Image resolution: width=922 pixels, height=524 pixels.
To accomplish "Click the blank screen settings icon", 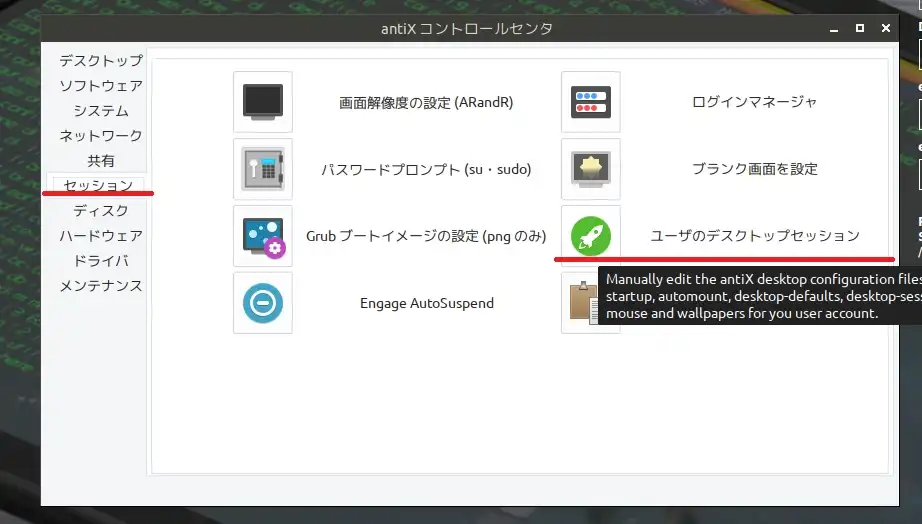I will coord(590,169).
